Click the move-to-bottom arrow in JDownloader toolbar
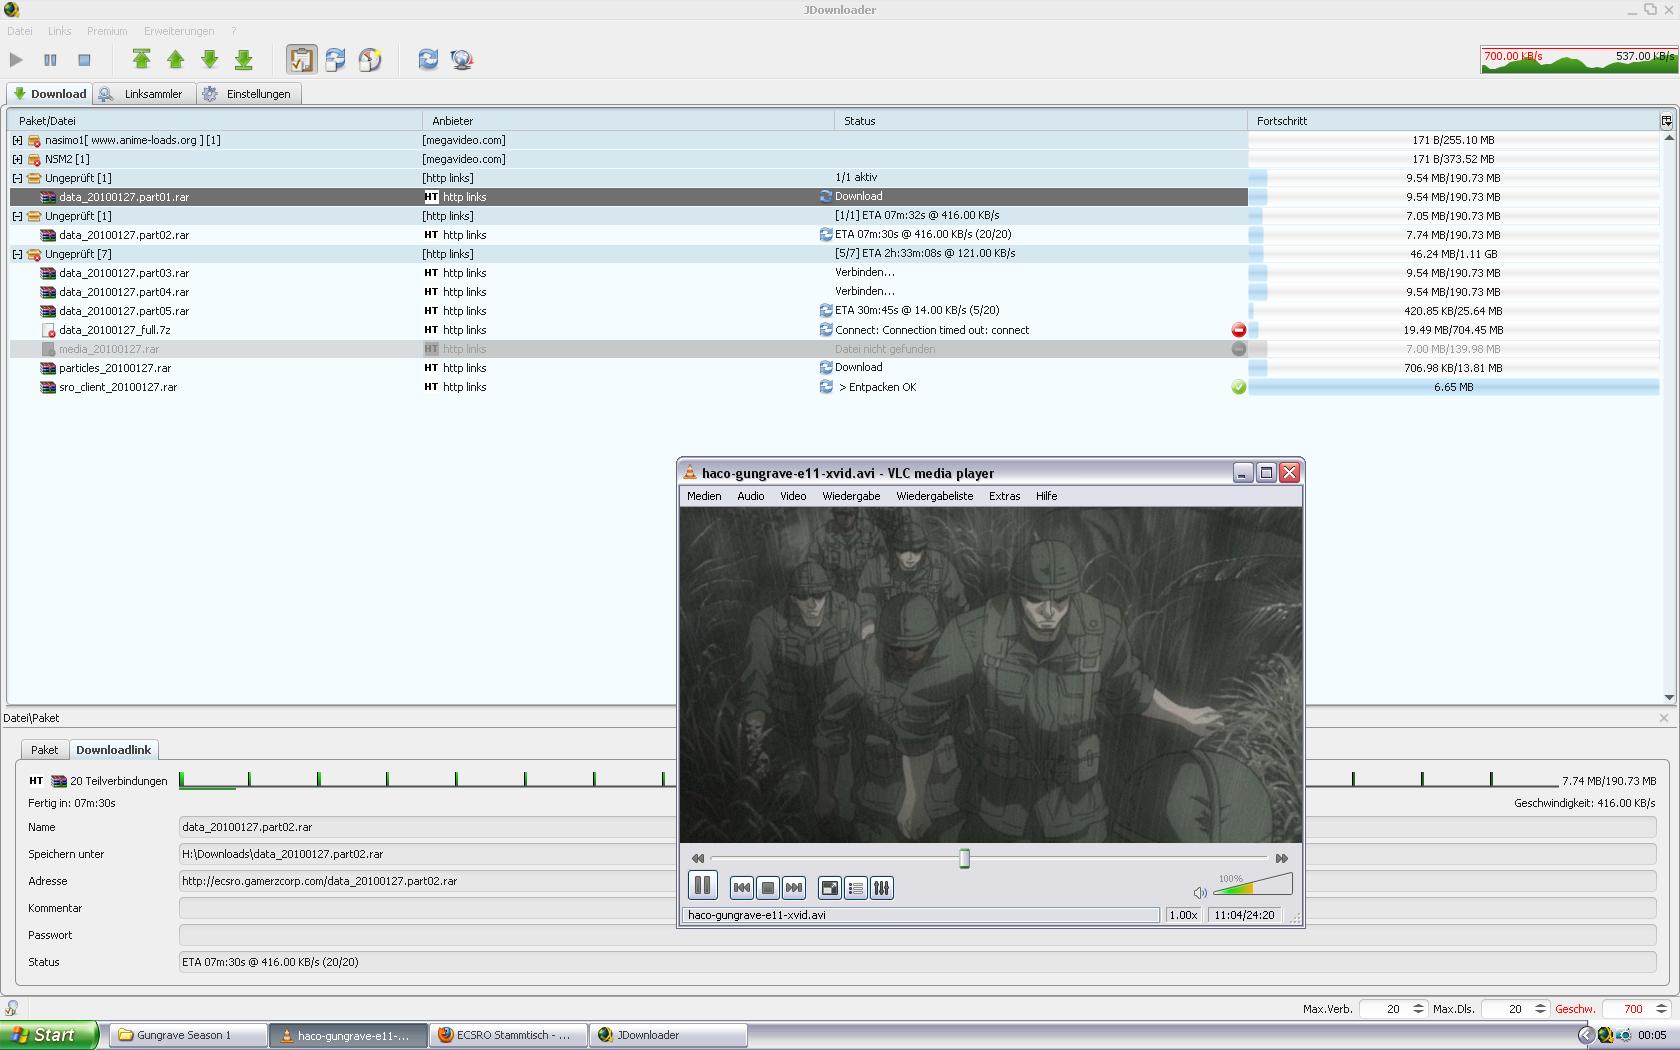1680x1050 pixels. pos(243,60)
